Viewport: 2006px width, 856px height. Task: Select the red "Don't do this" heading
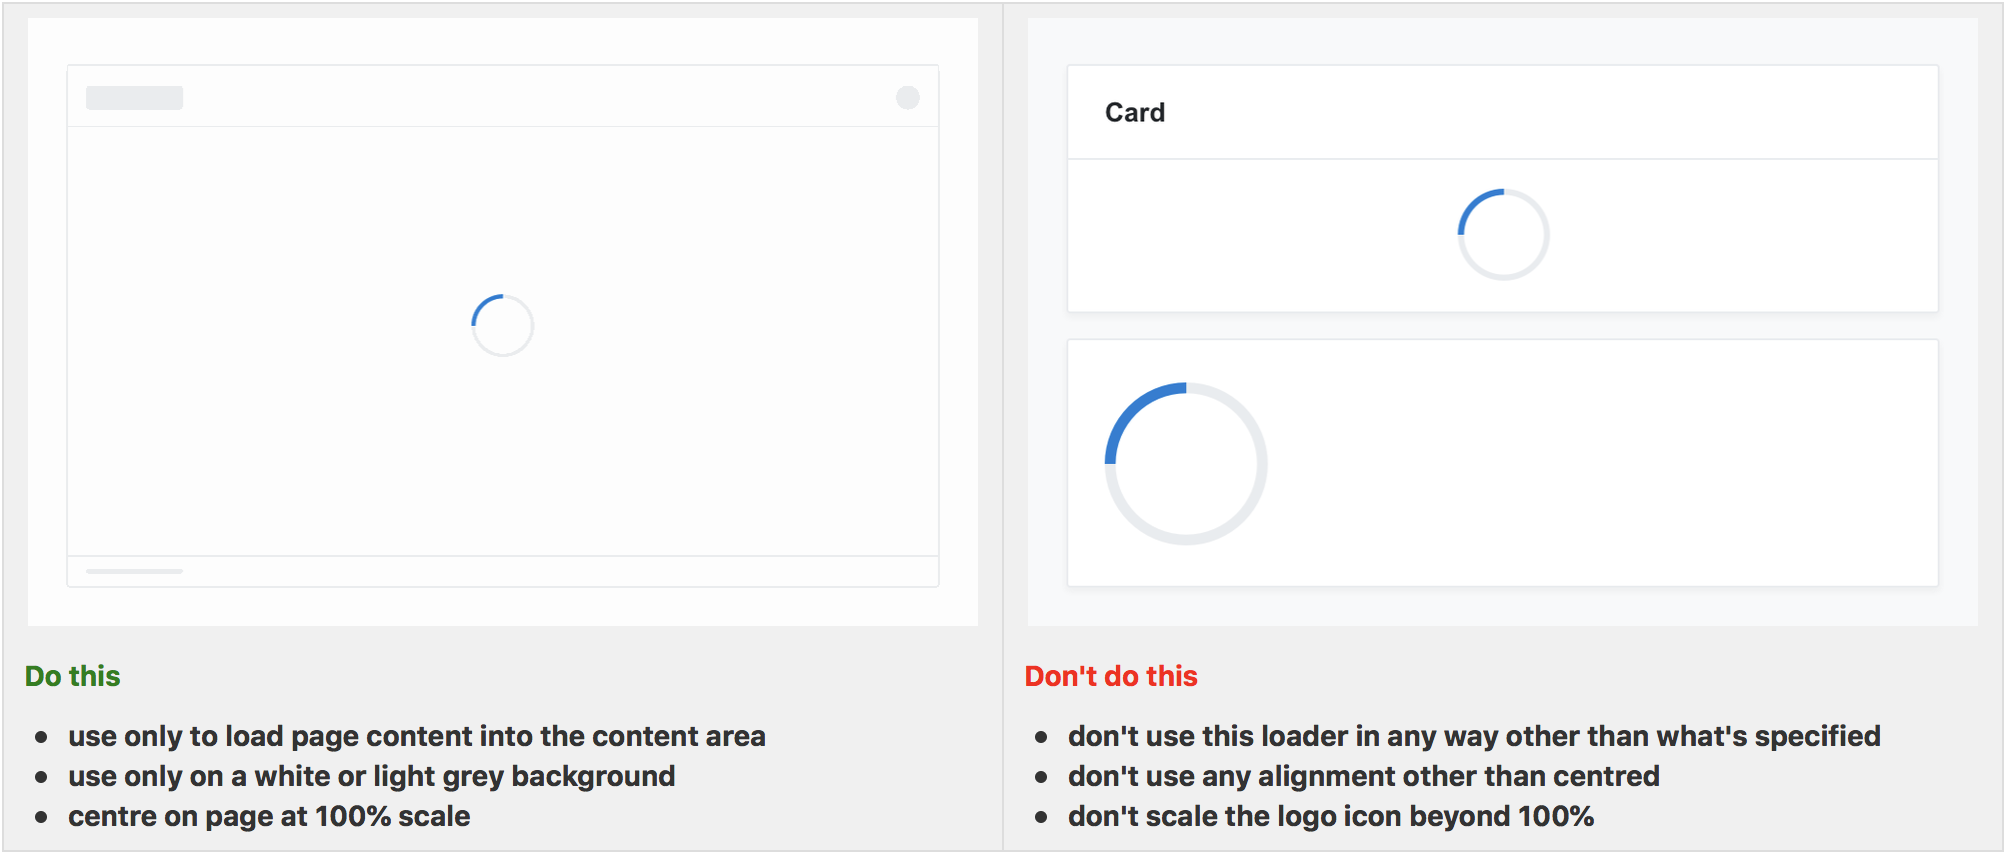point(1111,676)
